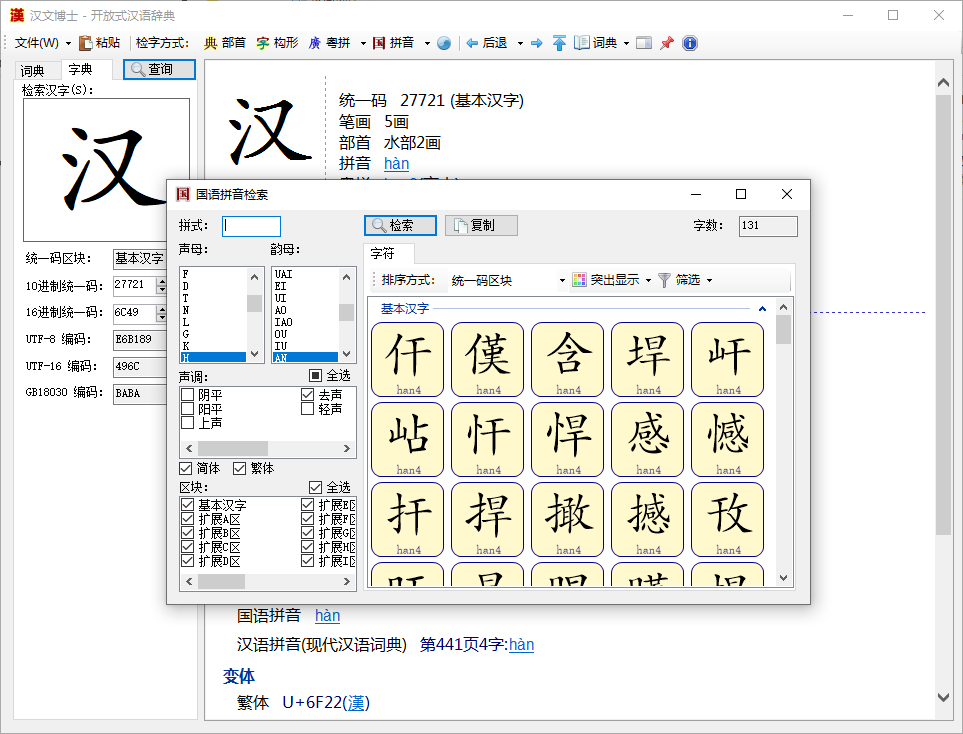This screenshot has width=963, height=734.
Task: Collapse the 基本汉字 character group
Action: point(762,309)
